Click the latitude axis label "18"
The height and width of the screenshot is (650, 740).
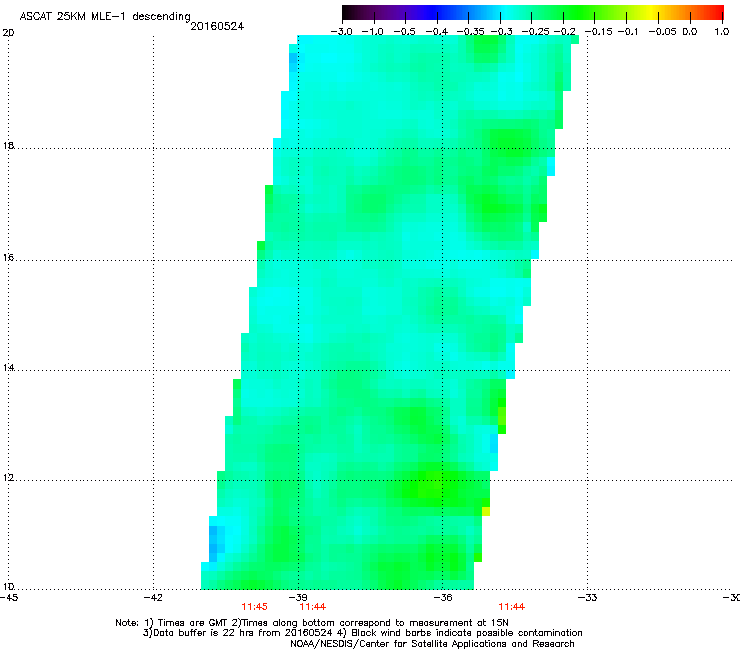(x=8, y=145)
